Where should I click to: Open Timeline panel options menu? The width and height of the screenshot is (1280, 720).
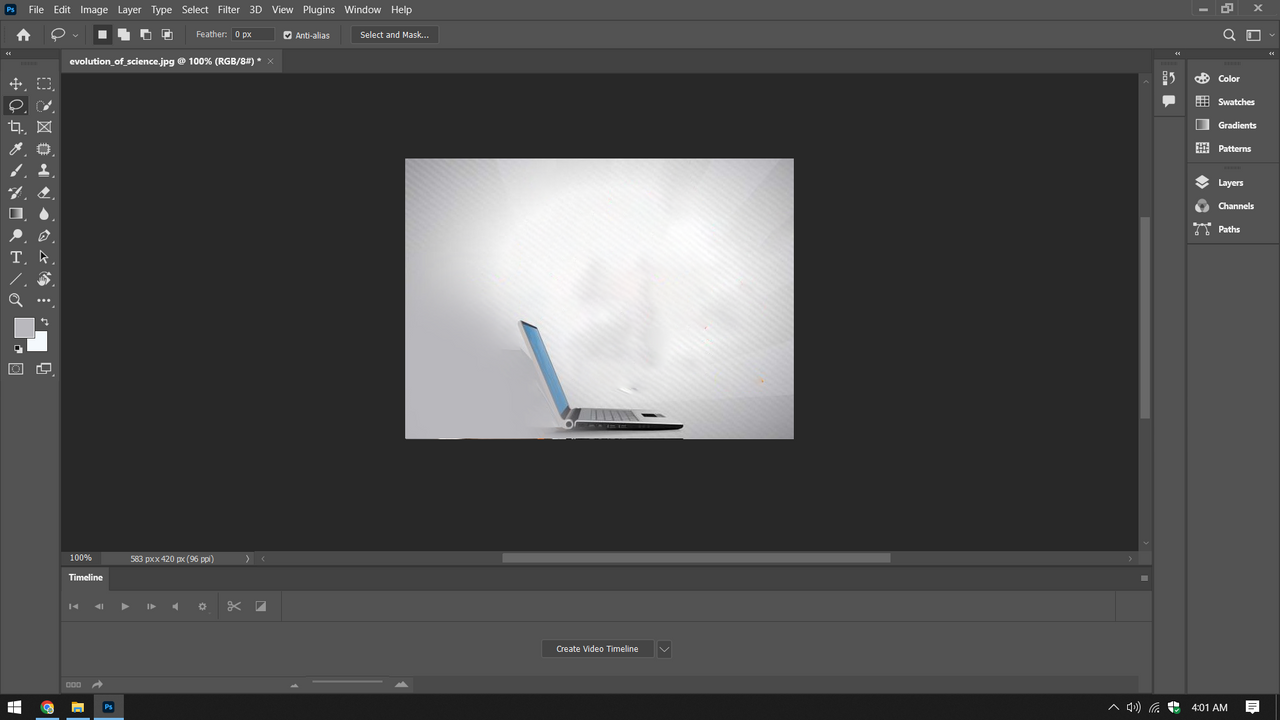1144,578
